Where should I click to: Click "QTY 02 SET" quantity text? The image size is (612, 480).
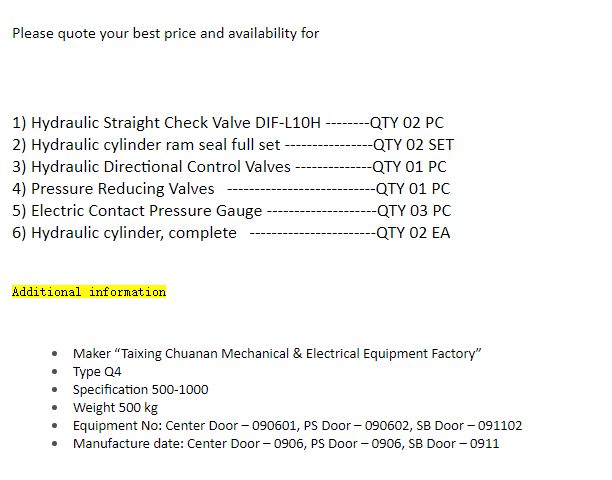[413, 145]
